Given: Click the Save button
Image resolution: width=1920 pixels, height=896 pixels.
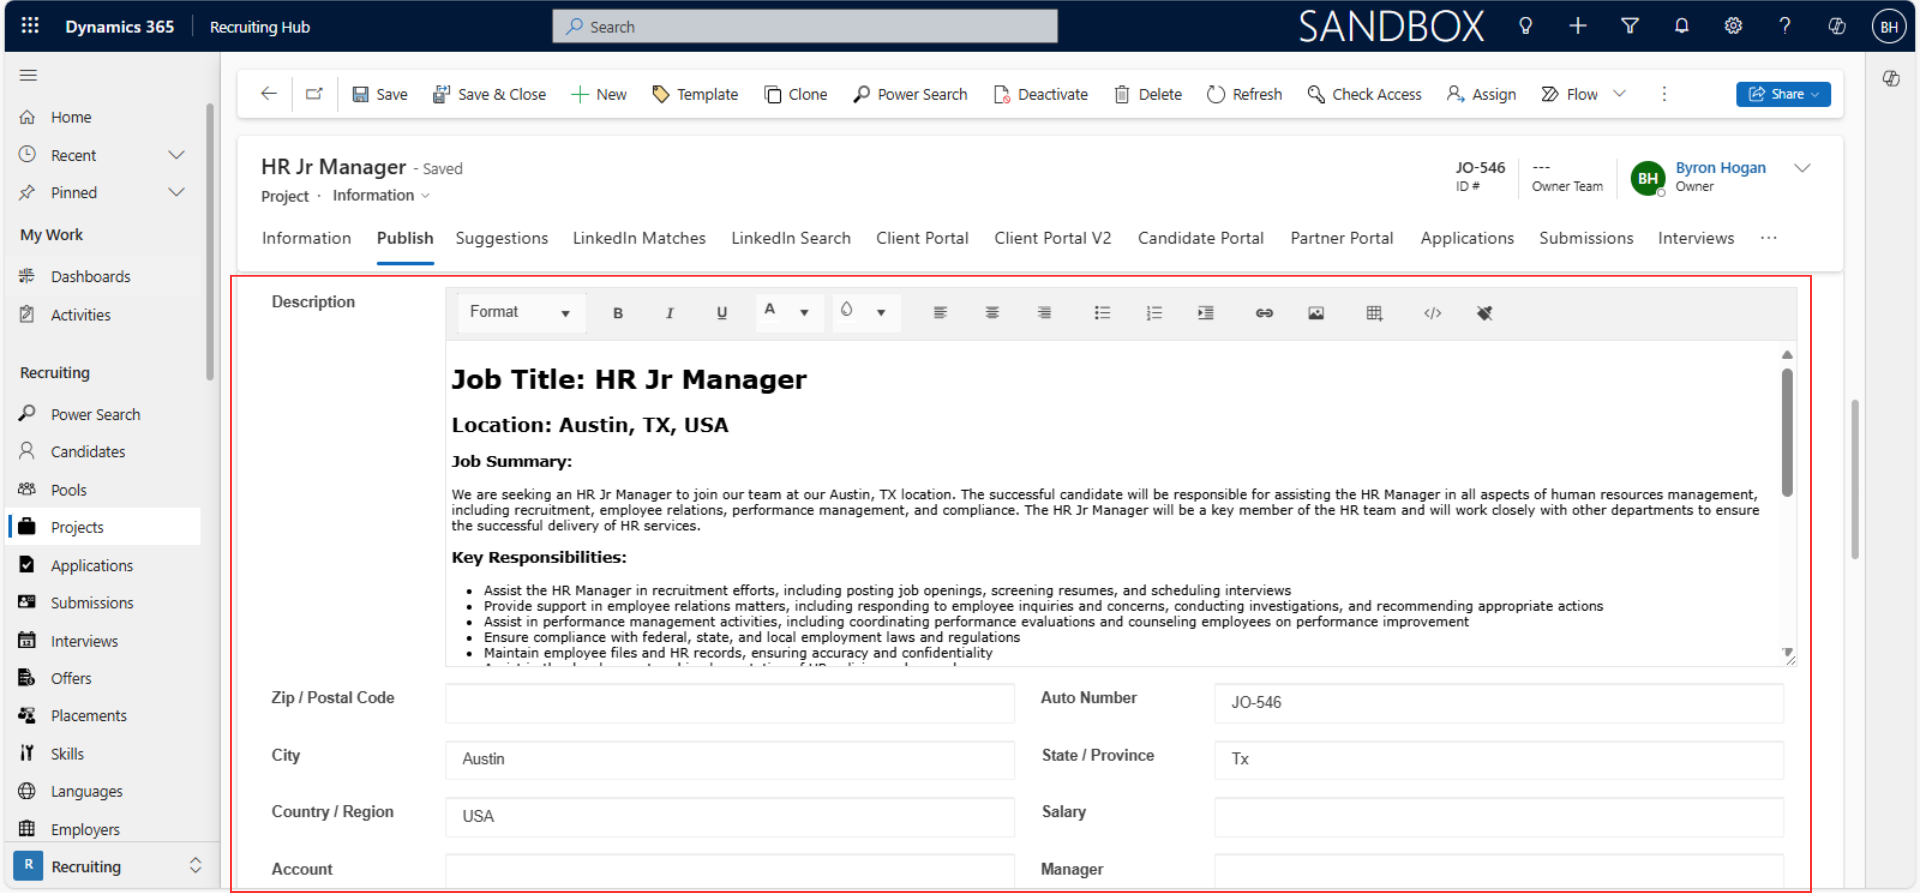Looking at the screenshot, I should click(x=380, y=94).
